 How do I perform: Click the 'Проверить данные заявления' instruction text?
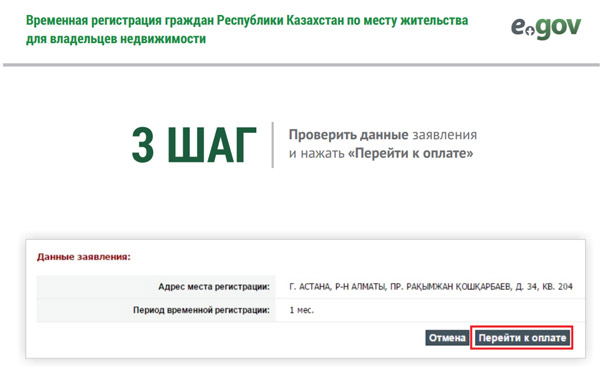(x=383, y=135)
